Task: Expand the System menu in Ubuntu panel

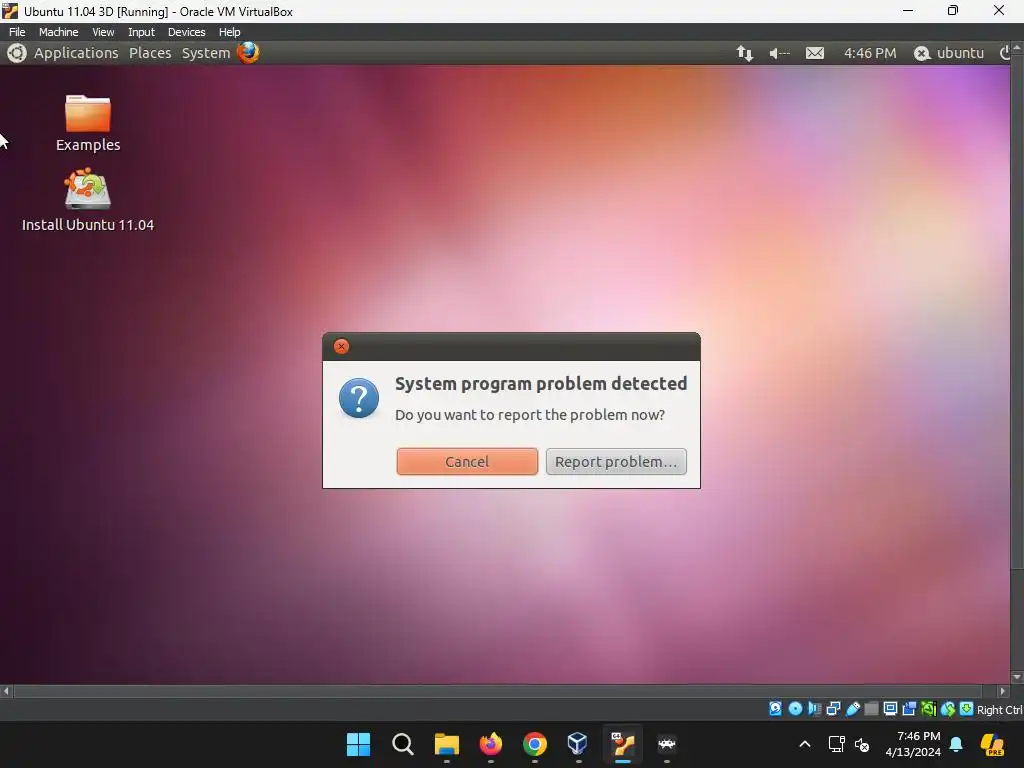Action: (x=206, y=53)
